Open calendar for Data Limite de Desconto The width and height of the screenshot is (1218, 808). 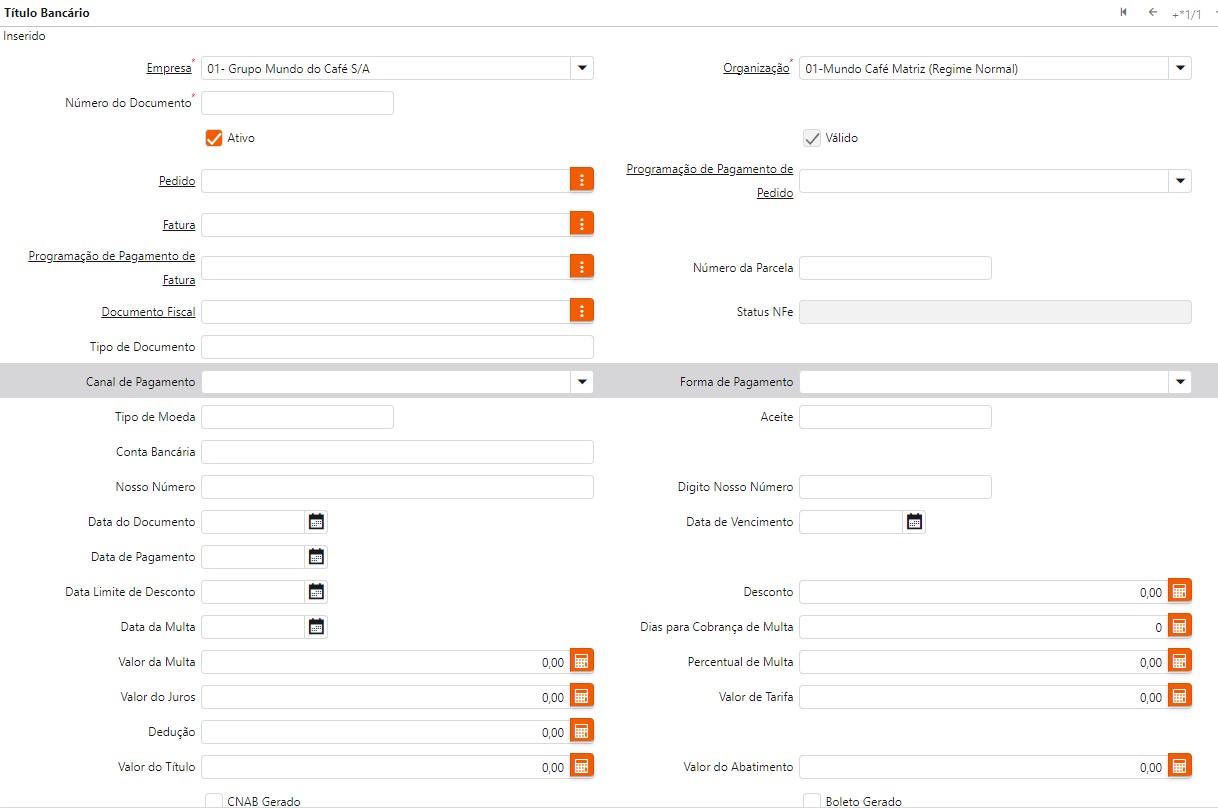click(316, 591)
